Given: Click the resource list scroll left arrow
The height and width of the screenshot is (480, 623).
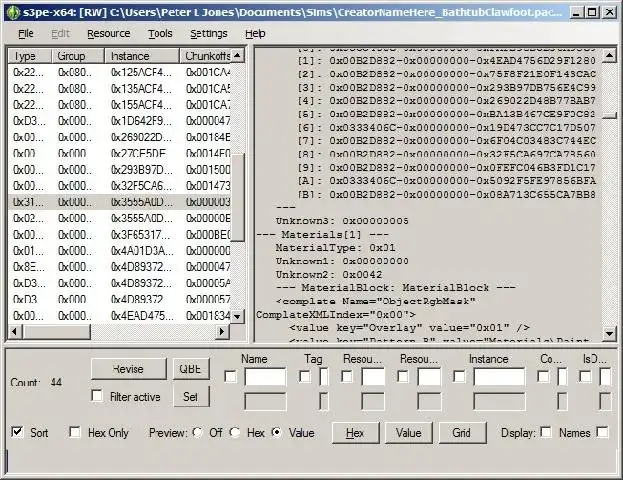Looking at the screenshot, I should pos(15,331).
